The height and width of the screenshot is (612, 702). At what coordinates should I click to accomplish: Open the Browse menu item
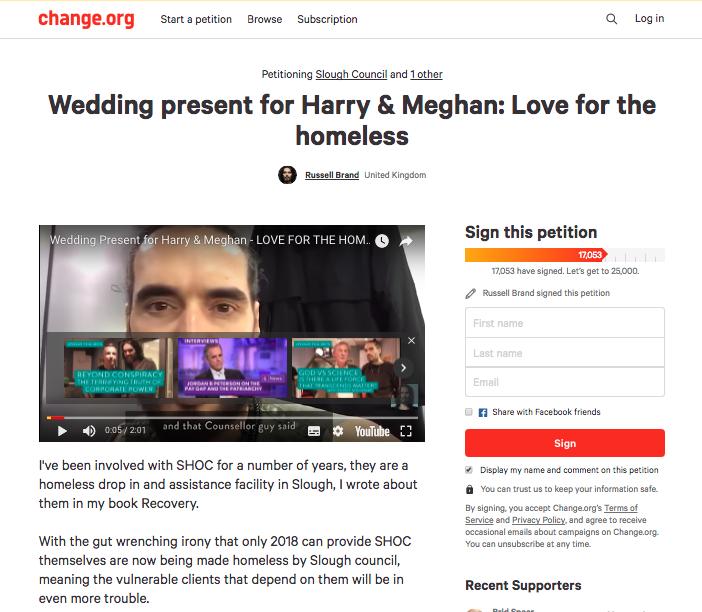coord(265,19)
